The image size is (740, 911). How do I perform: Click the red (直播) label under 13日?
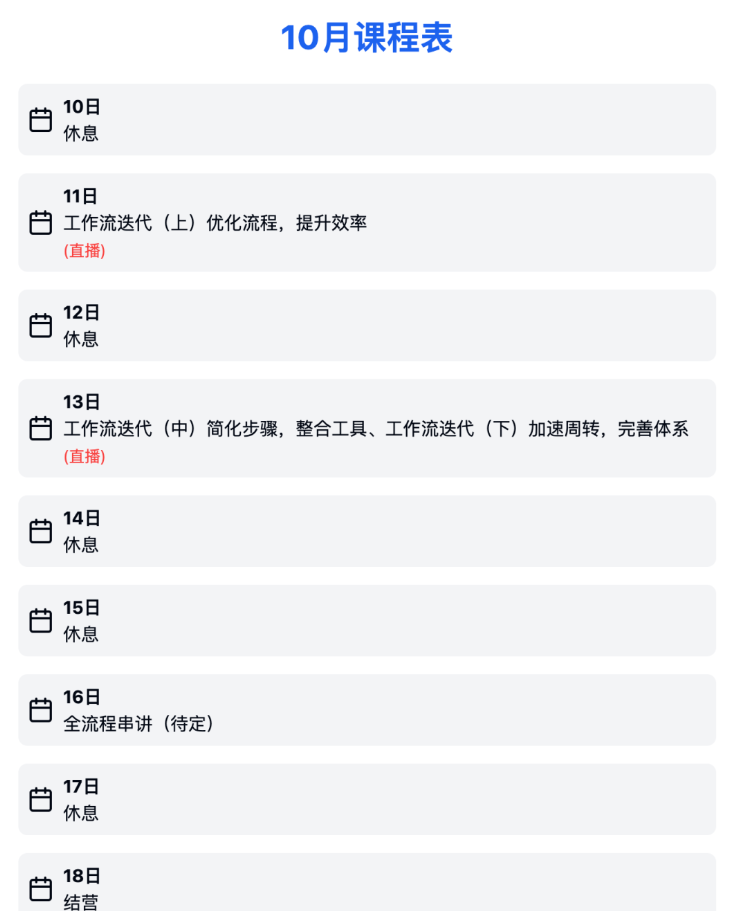pos(84,456)
